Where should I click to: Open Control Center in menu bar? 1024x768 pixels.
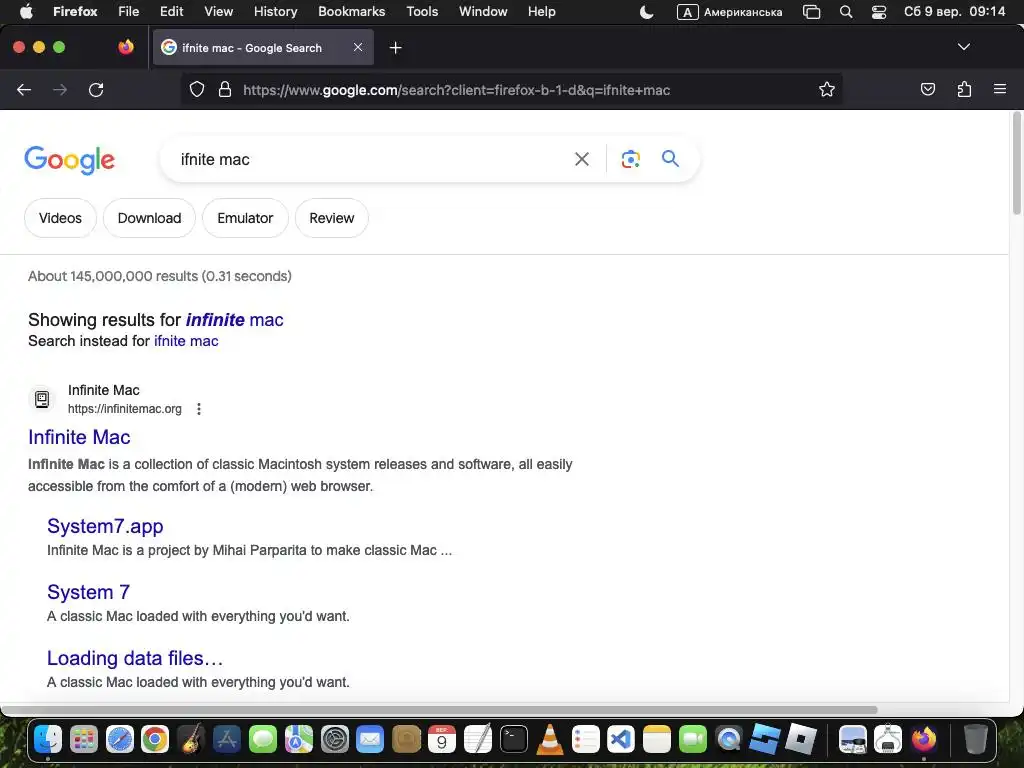coord(879,12)
